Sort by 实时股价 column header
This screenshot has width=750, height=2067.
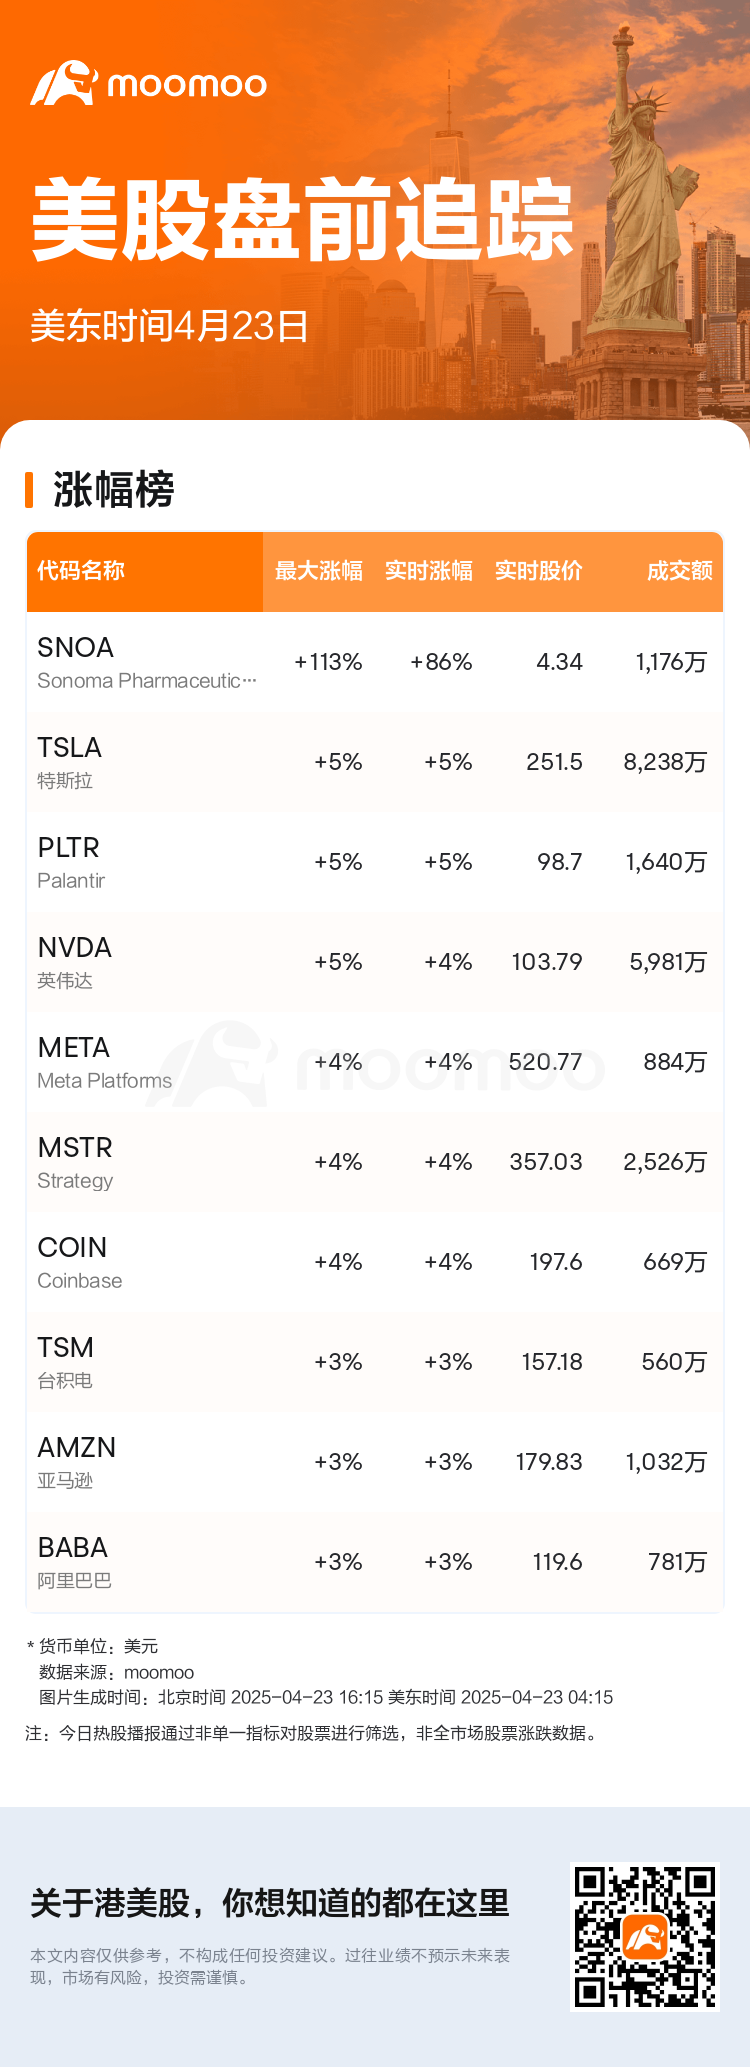point(538,571)
